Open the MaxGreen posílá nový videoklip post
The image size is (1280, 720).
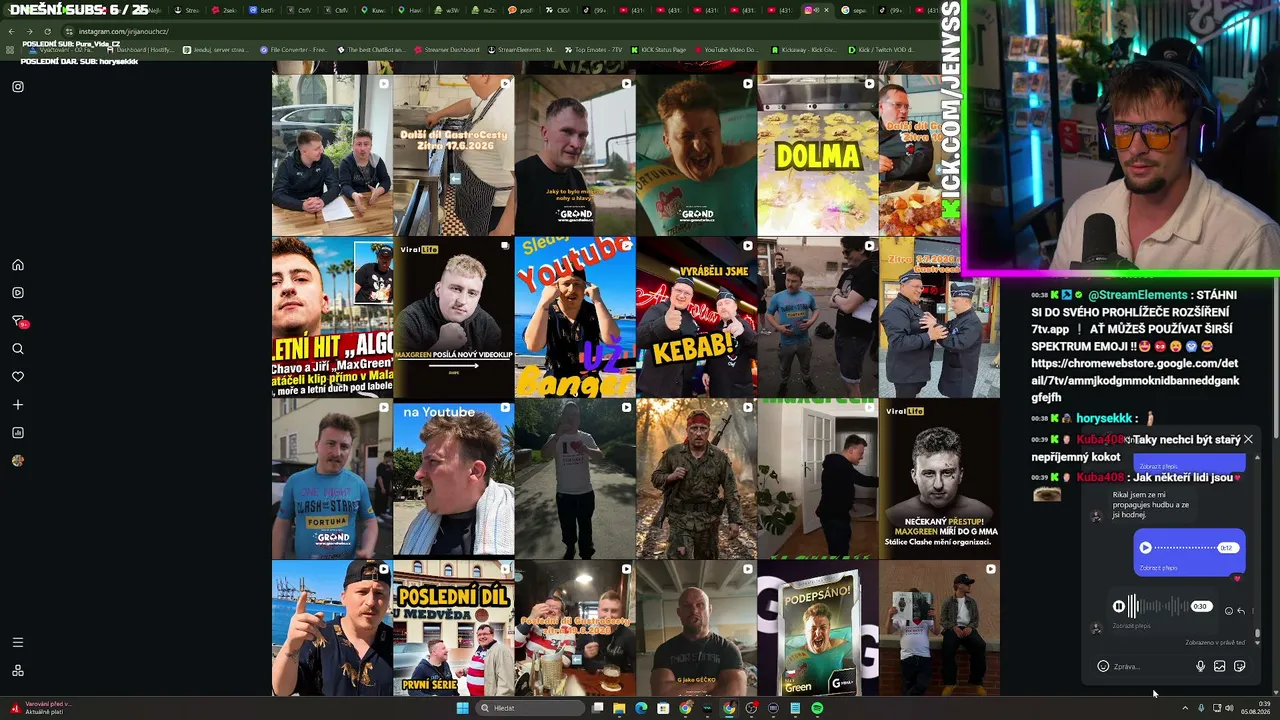click(x=453, y=317)
